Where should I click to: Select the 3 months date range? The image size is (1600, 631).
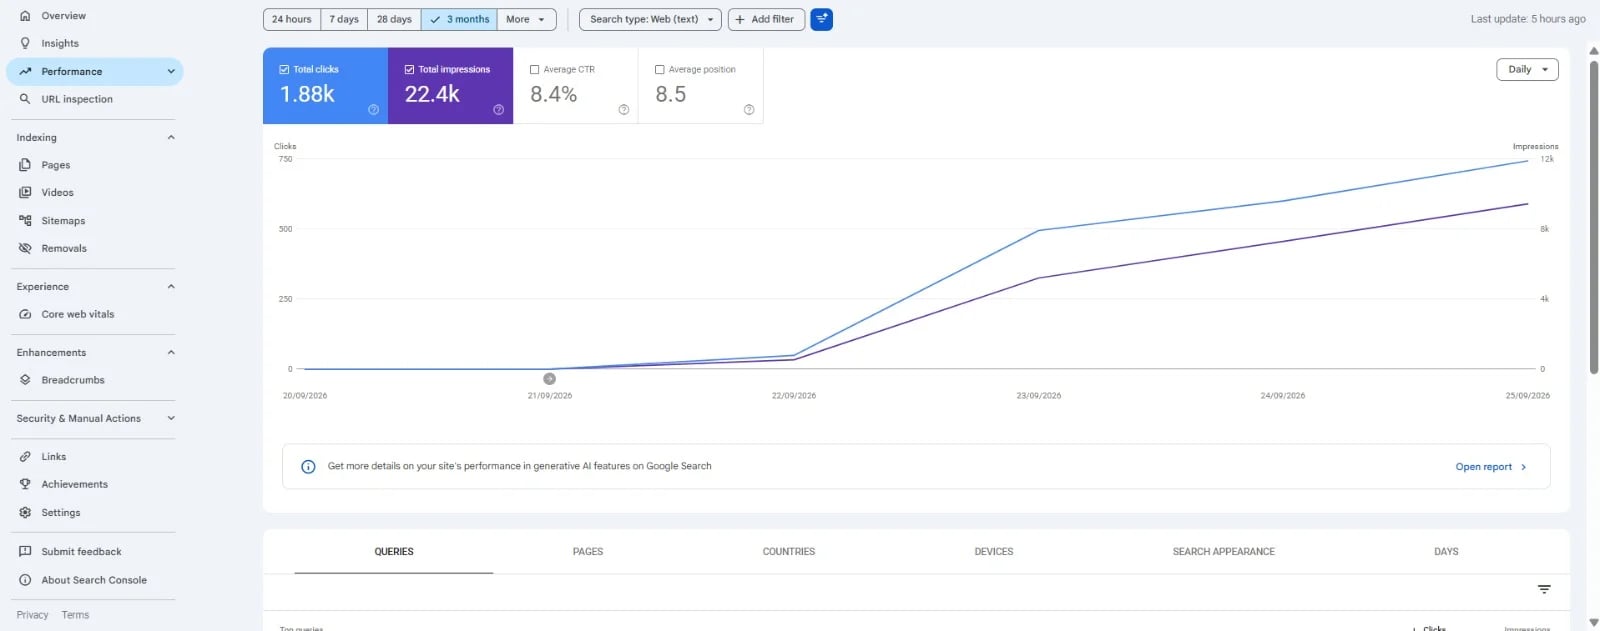[x=459, y=19]
